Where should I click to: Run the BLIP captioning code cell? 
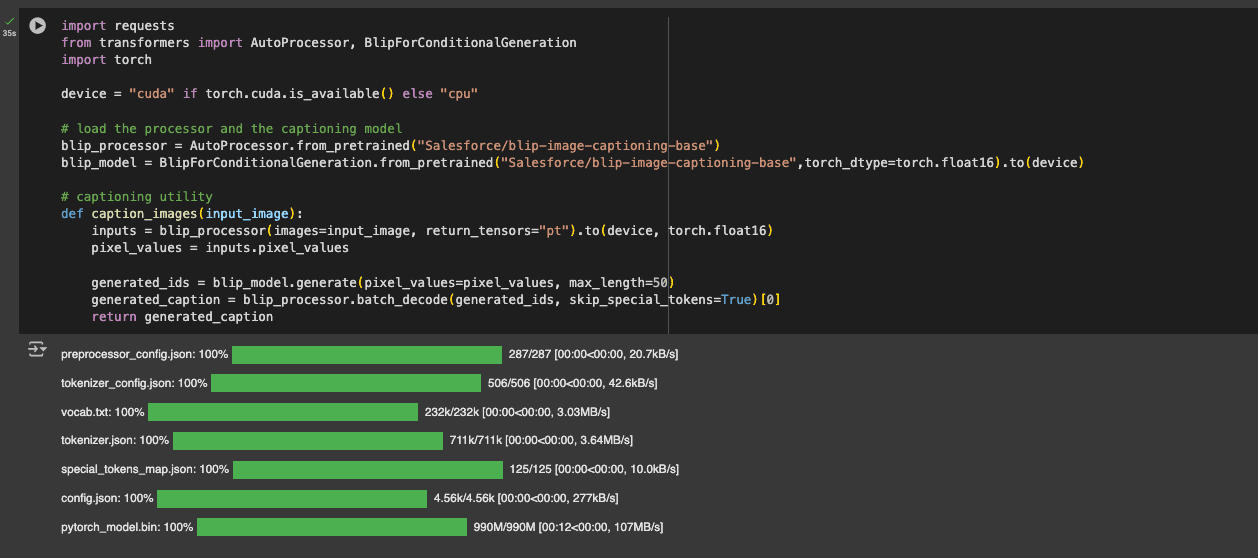pyautogui.click(x=38, y=26)
